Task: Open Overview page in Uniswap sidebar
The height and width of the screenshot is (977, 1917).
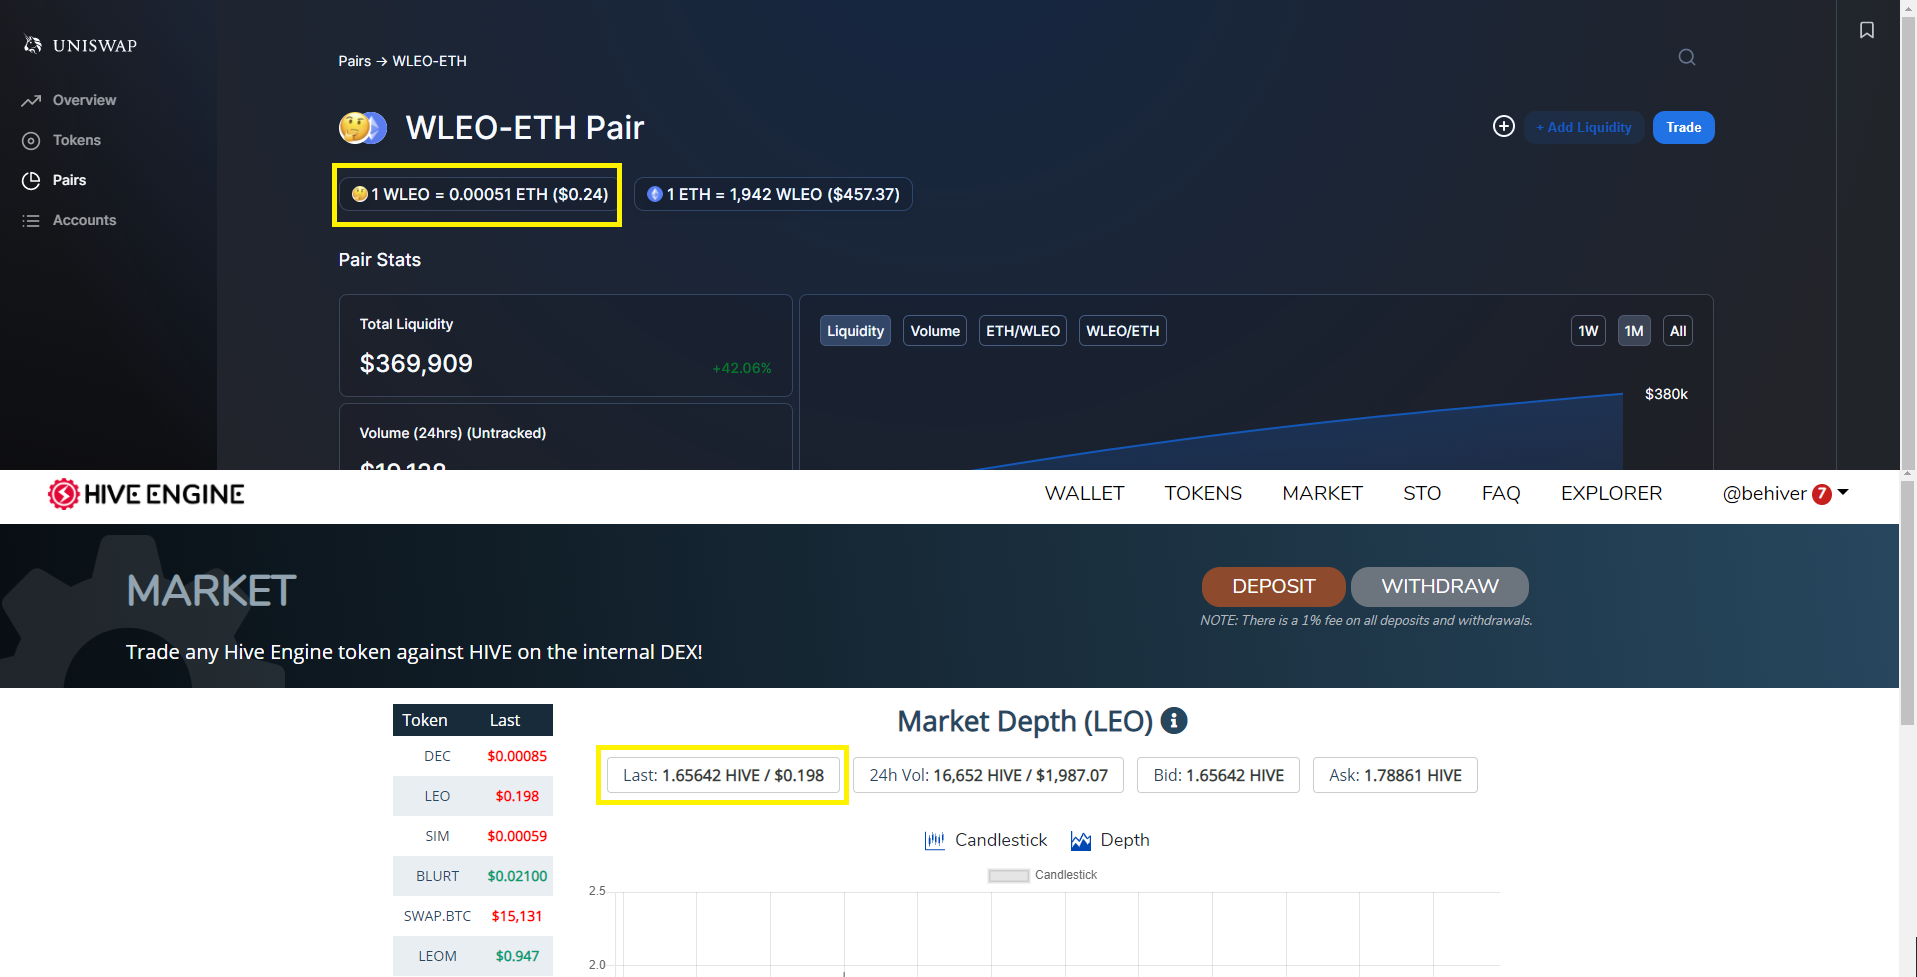Action: (84, 100)
